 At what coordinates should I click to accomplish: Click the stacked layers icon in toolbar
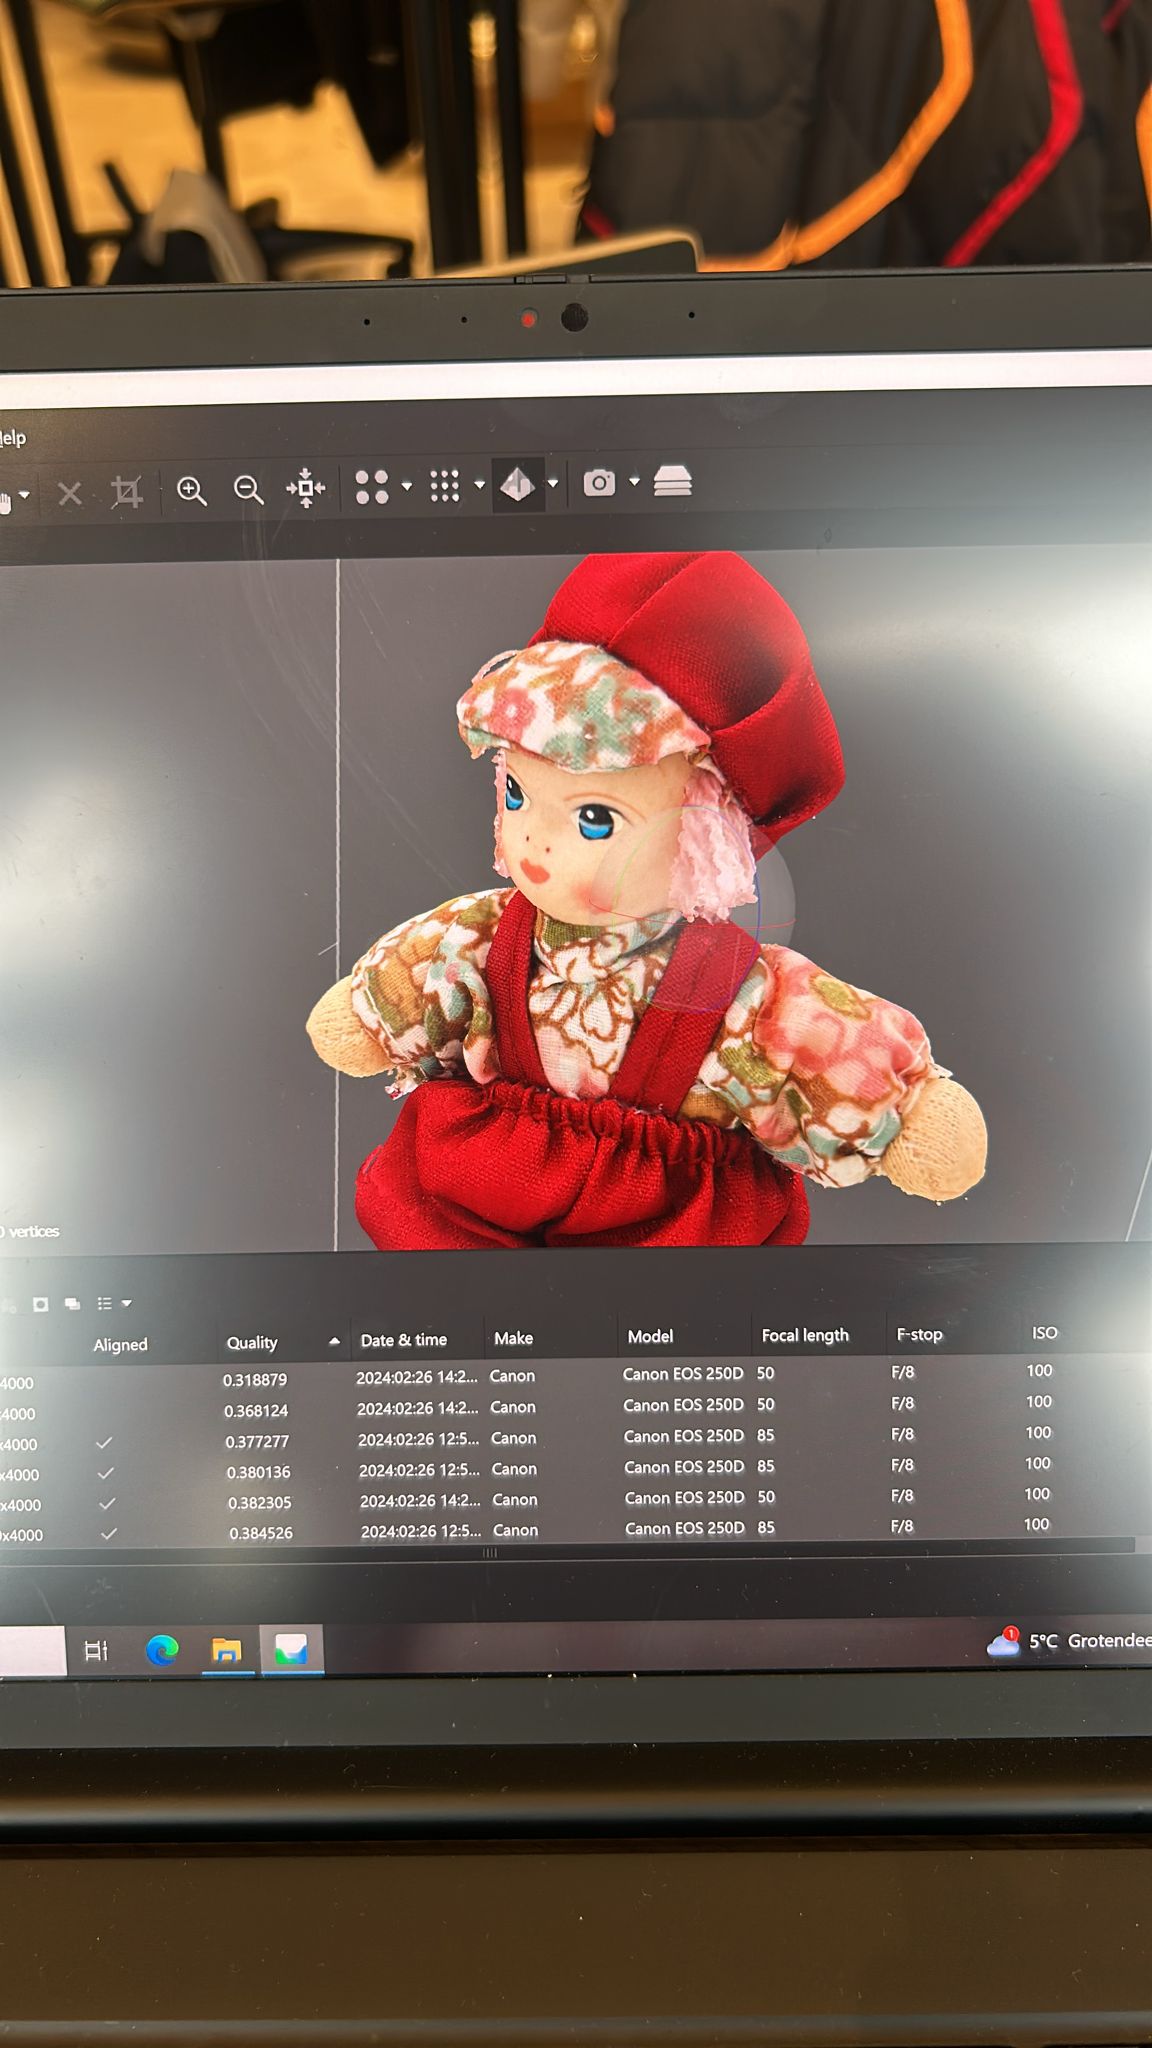click(672, 482)
